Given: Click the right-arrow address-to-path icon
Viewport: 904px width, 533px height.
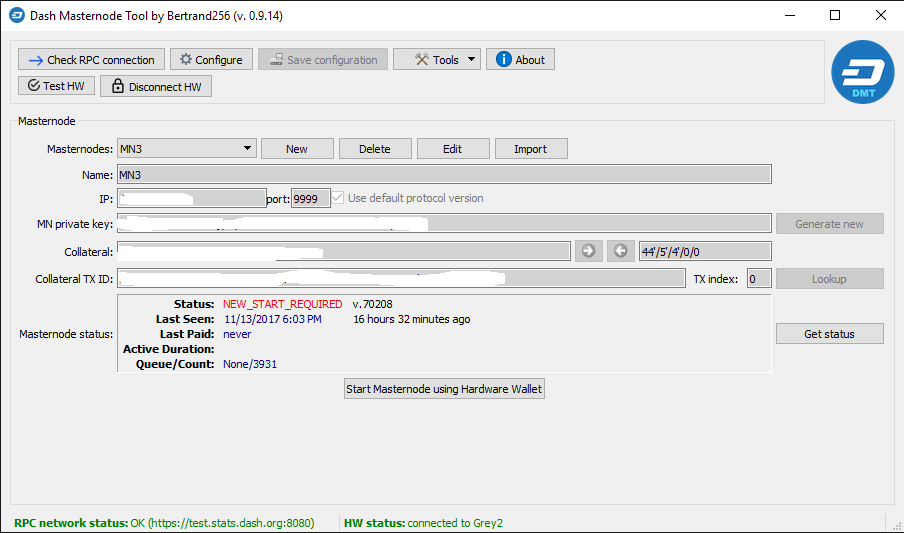Looking at the screenshot, I should coord(589,251).
